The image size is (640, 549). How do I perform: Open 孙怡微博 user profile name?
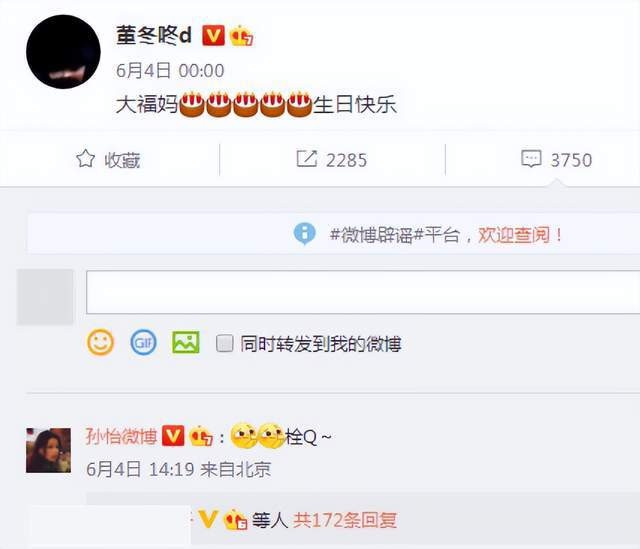[x=122, y=436]
